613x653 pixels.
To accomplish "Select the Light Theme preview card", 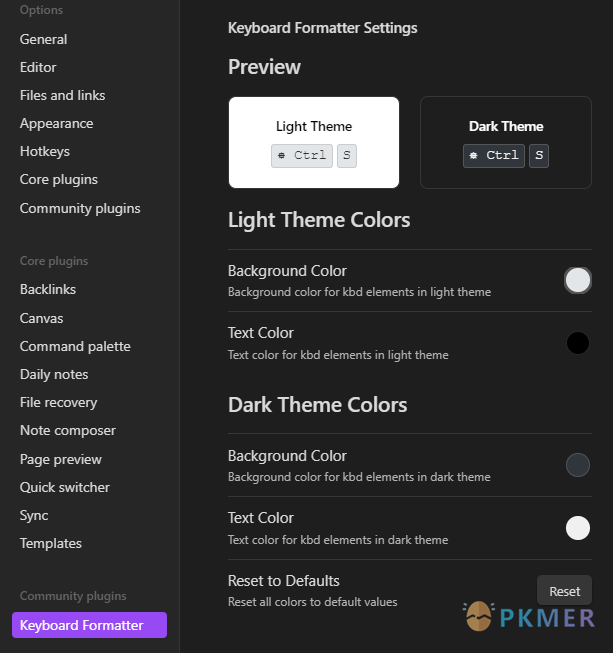I will [x=314, y=142].
